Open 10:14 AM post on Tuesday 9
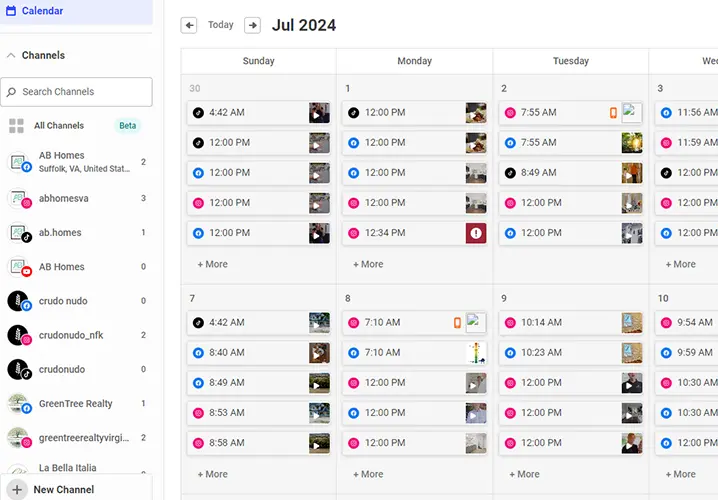The height and width of the screenshot is (500, 718). click(571, 322)
